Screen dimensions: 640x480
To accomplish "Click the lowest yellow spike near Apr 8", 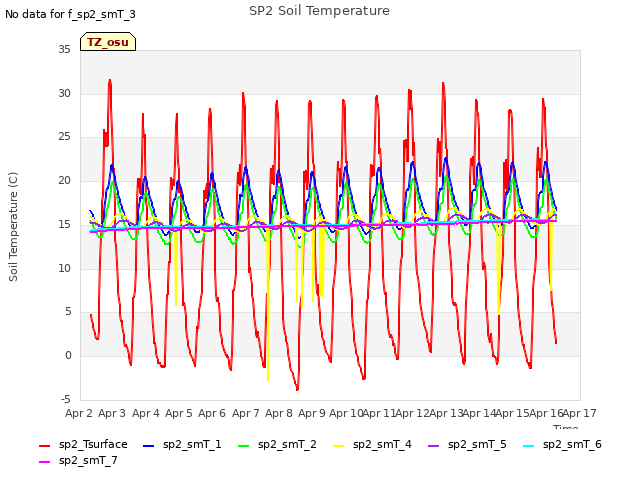I will pyautogui.click(x=268, y=379).
